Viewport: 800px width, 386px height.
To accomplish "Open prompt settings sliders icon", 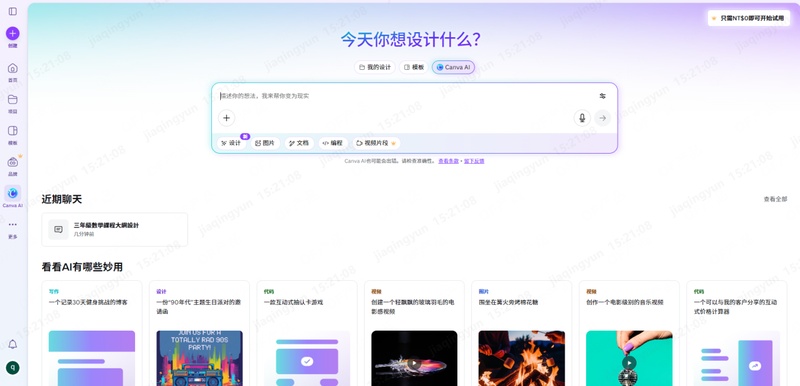I will point(603,96).
